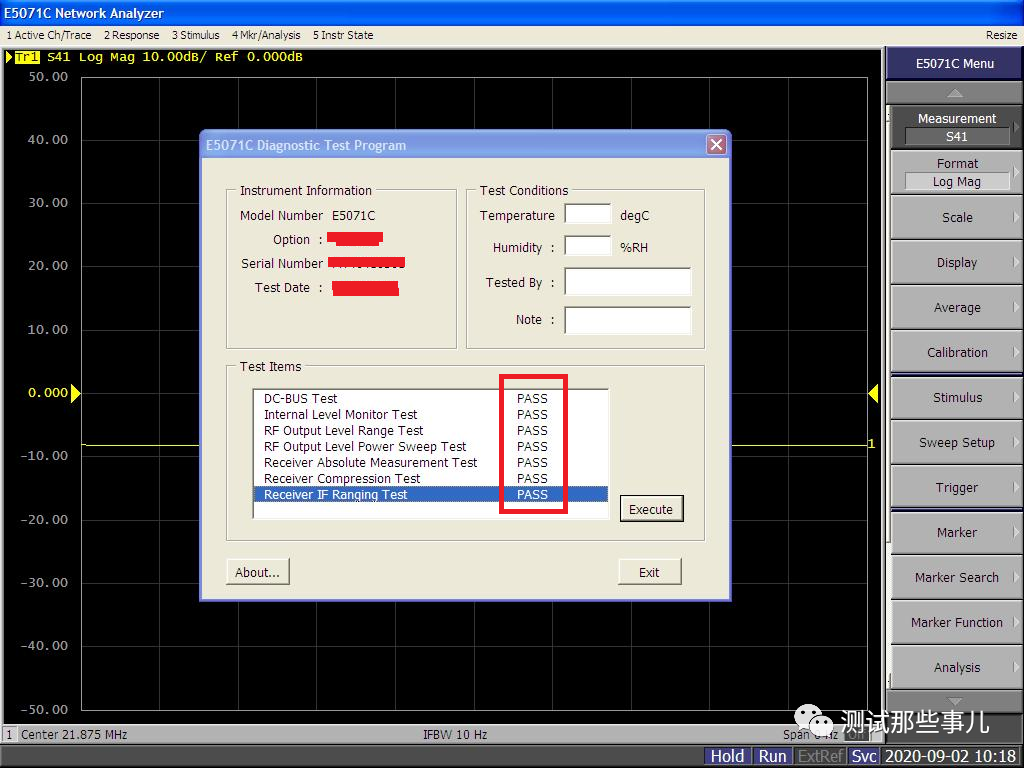
Task: Click the Exit button
Action: click(649, 572)
